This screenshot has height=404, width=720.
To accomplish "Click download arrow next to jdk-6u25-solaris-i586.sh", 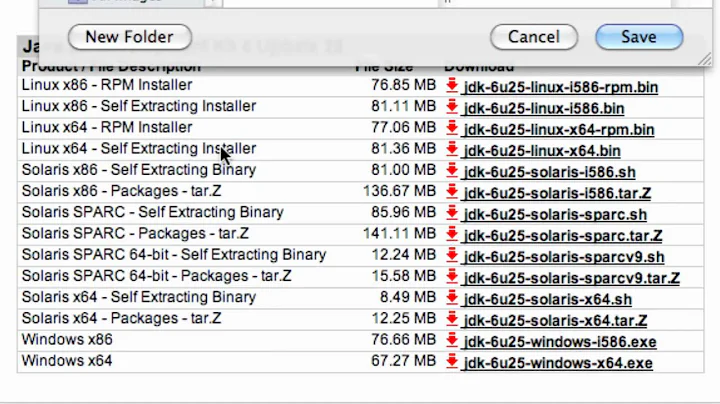I will click(452, 171).
